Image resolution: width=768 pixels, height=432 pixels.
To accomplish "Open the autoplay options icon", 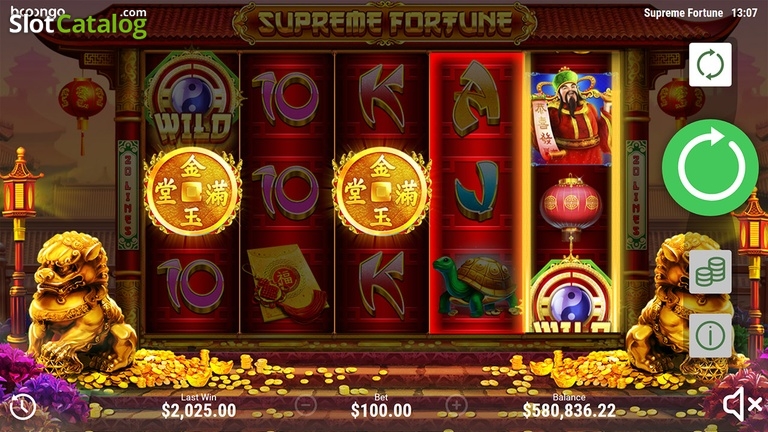I will [x=710, y=65].
